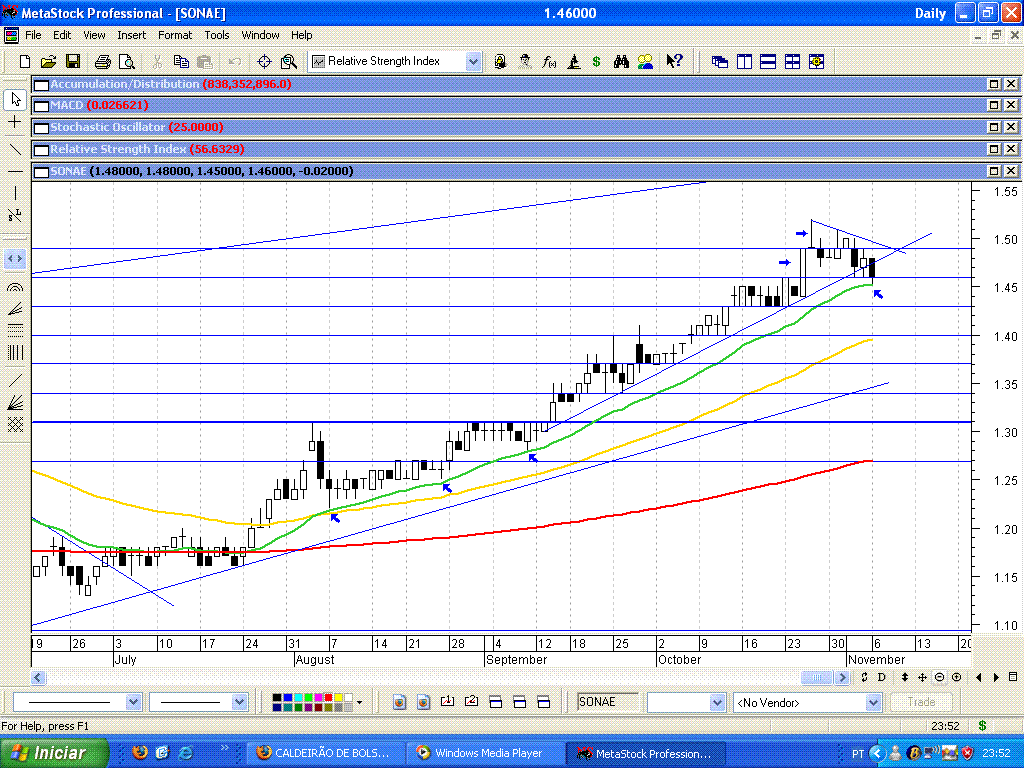Viewport: 1025px width, 768px height.
Task: Click the D periodicity button below chart
Action: click(881, 677)
